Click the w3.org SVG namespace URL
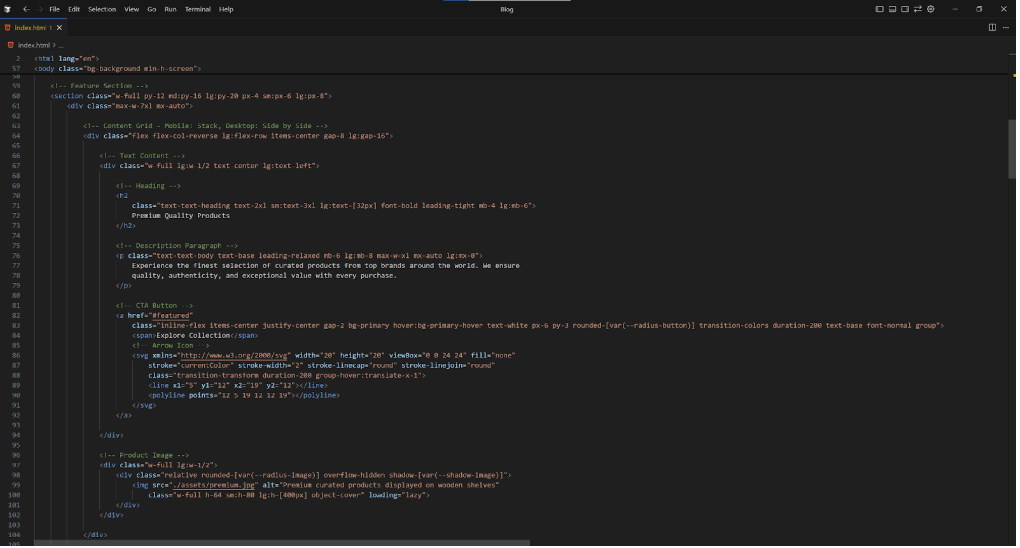The width and height of the screenshot is (1020, 548). tap(234, 355)
